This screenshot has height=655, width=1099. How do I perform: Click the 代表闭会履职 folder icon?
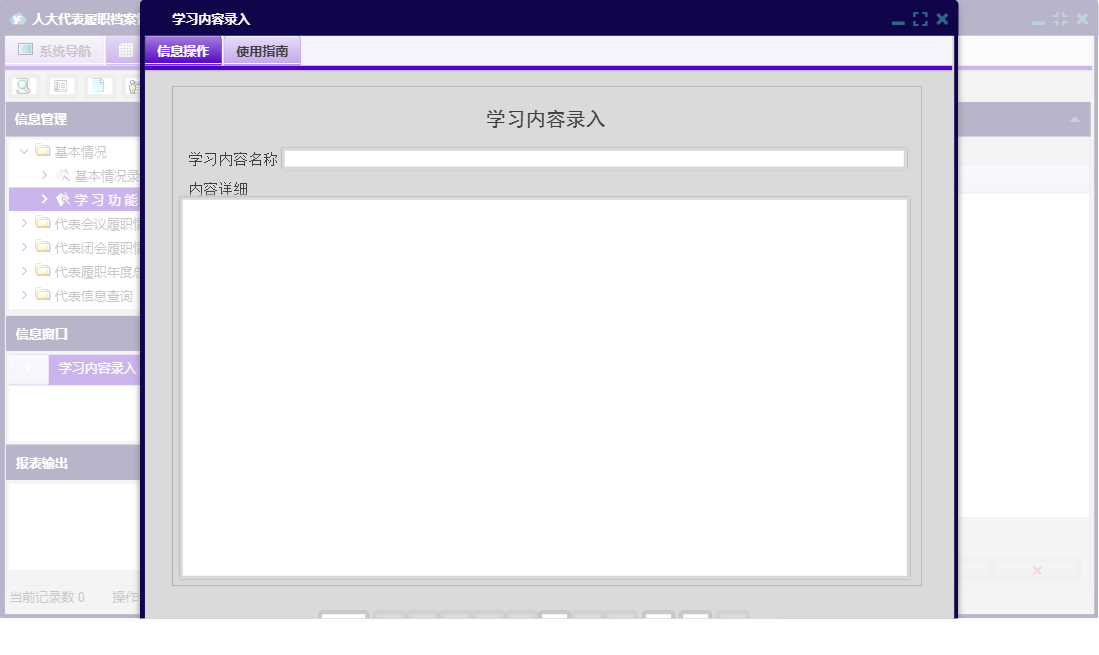click(43, 247)
